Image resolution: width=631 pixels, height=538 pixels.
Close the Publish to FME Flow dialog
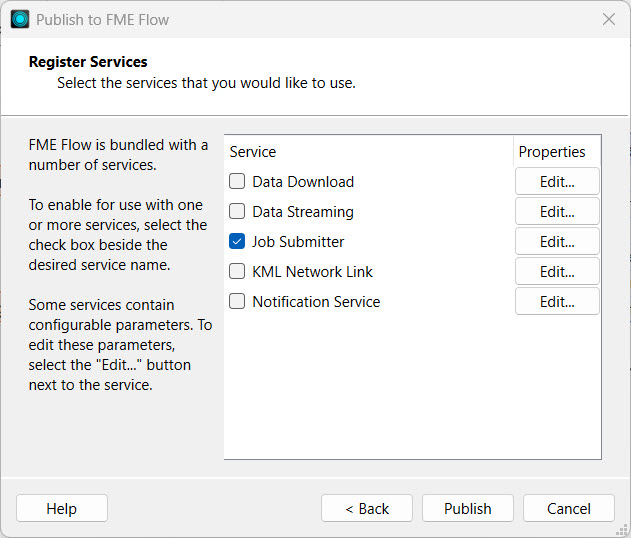tap(608, 19)
